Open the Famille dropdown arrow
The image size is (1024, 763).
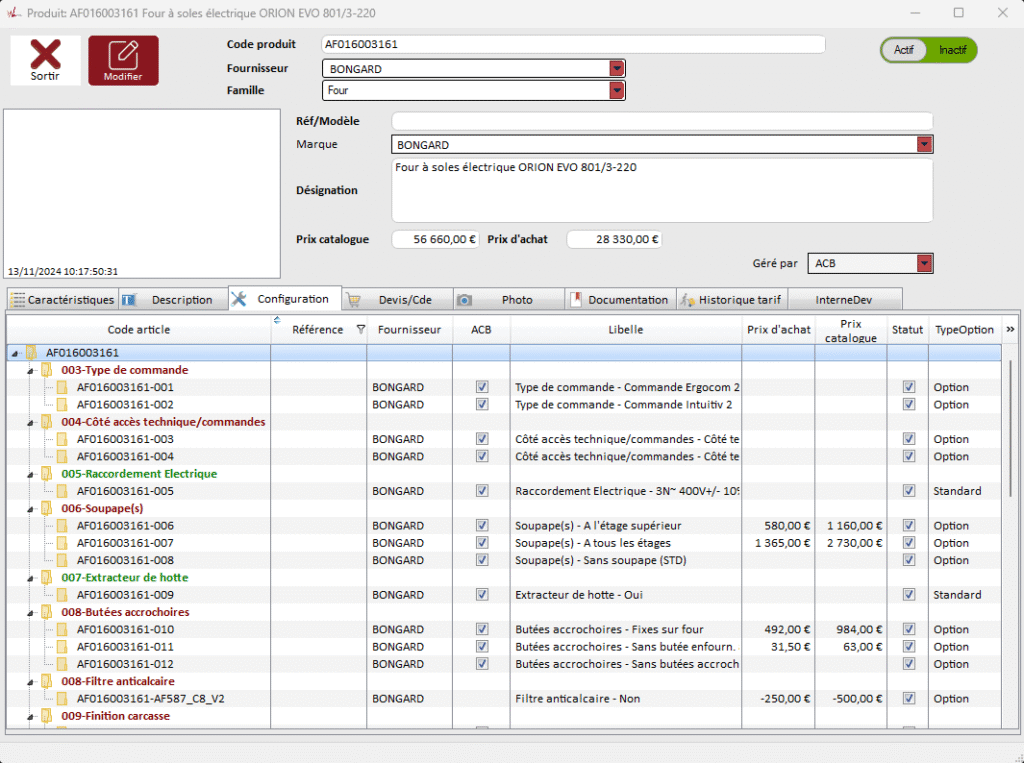click(x=617, y=90)
